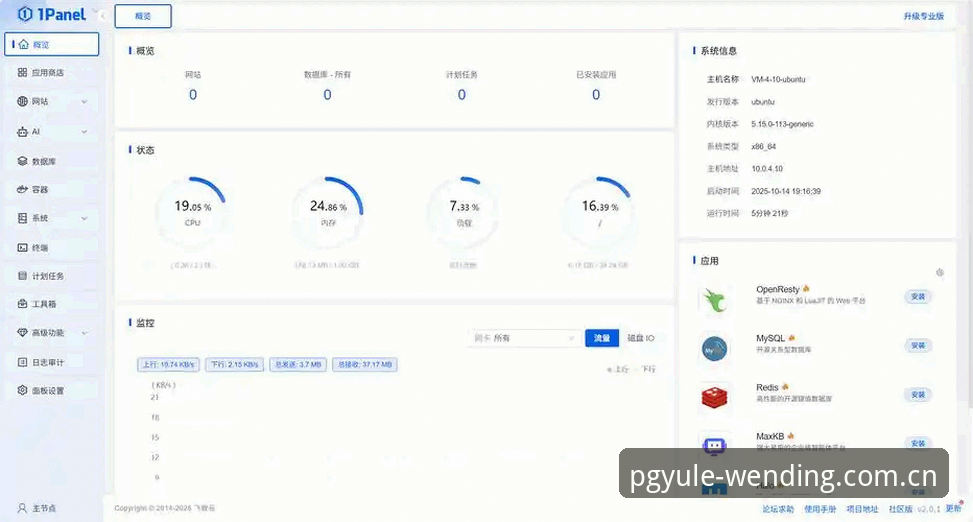Select the 网站 globe icon
Image resolution: width=973 pixels, height=522 pixels.
[x=22, y=101]
